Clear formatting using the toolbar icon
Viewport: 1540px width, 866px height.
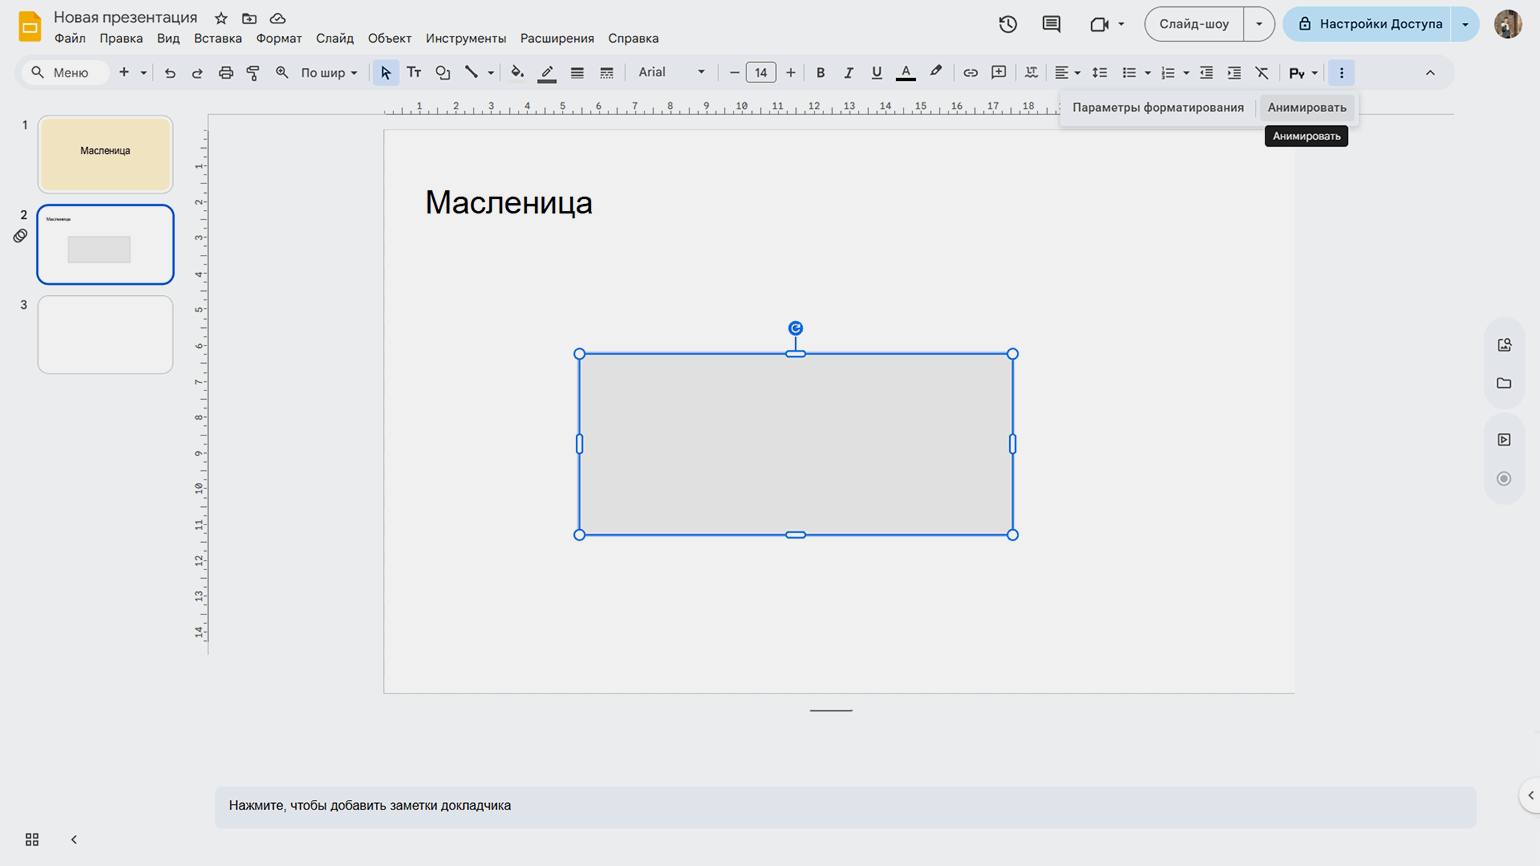(x=1262, y=73)
